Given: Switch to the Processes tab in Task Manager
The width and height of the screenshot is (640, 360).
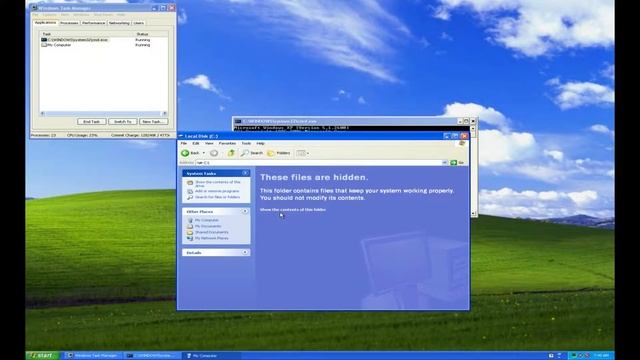Looking at the screenshot, I should coord(69,23).
